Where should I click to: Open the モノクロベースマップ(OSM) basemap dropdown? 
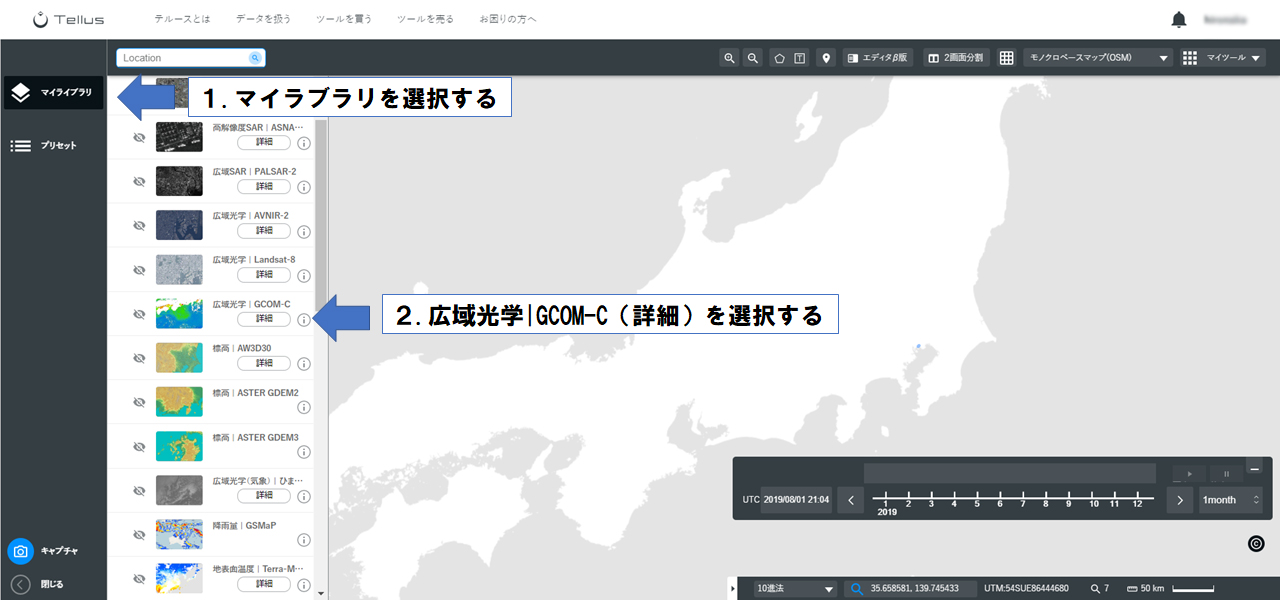1098,58
